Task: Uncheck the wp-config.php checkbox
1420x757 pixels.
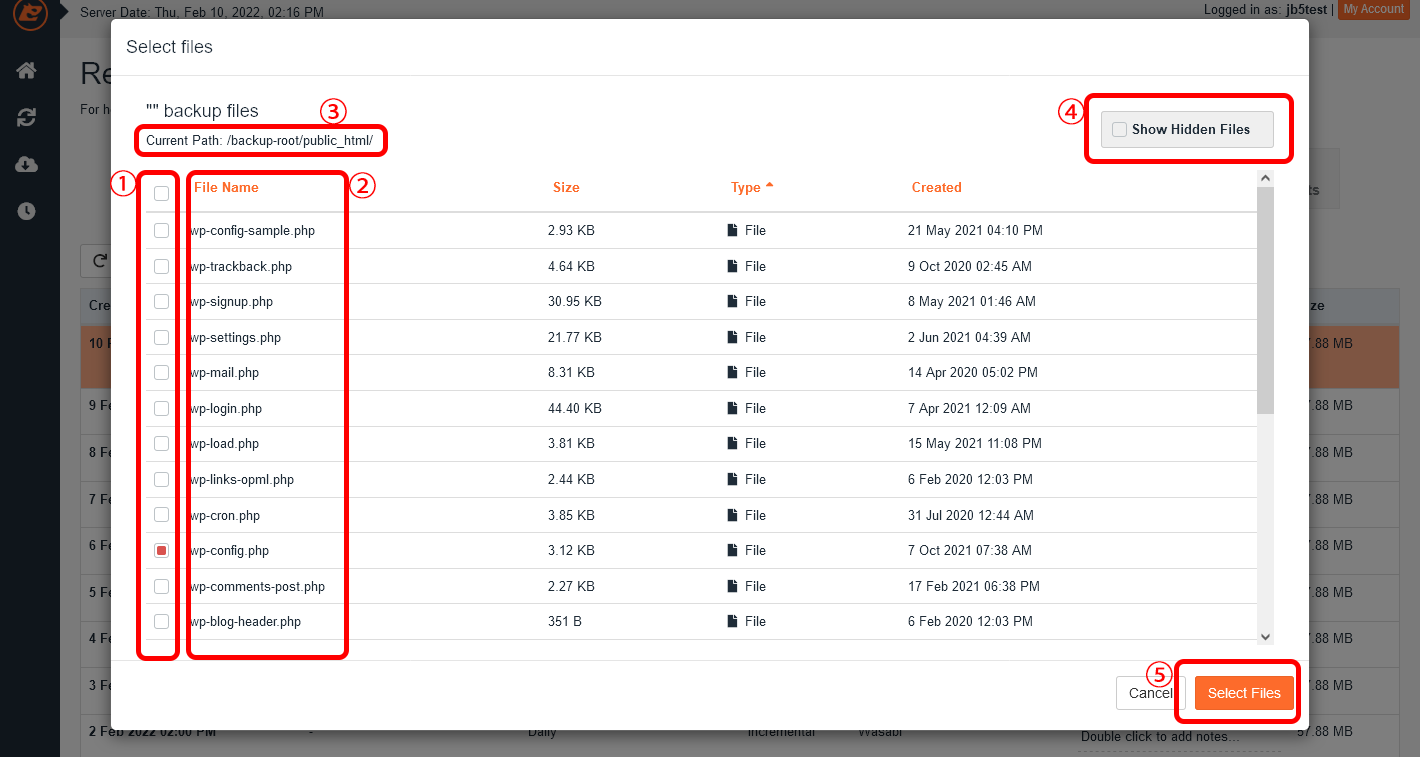Action: [161, 551]
